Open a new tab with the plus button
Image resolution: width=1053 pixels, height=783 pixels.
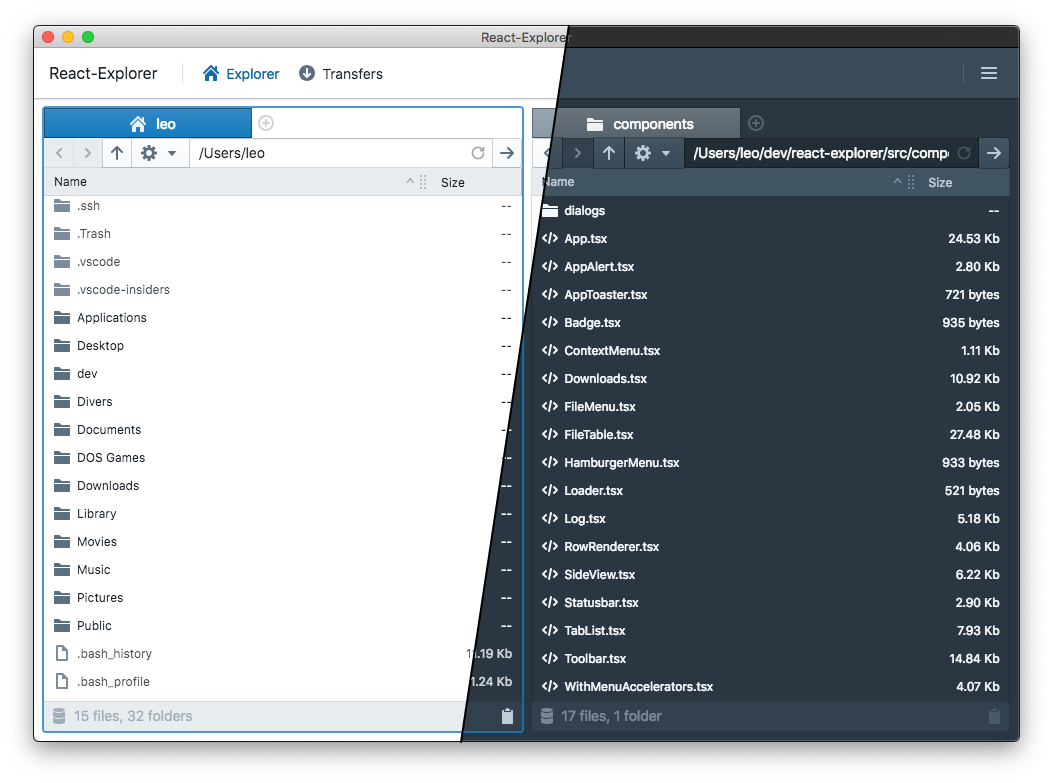(266, 121)
